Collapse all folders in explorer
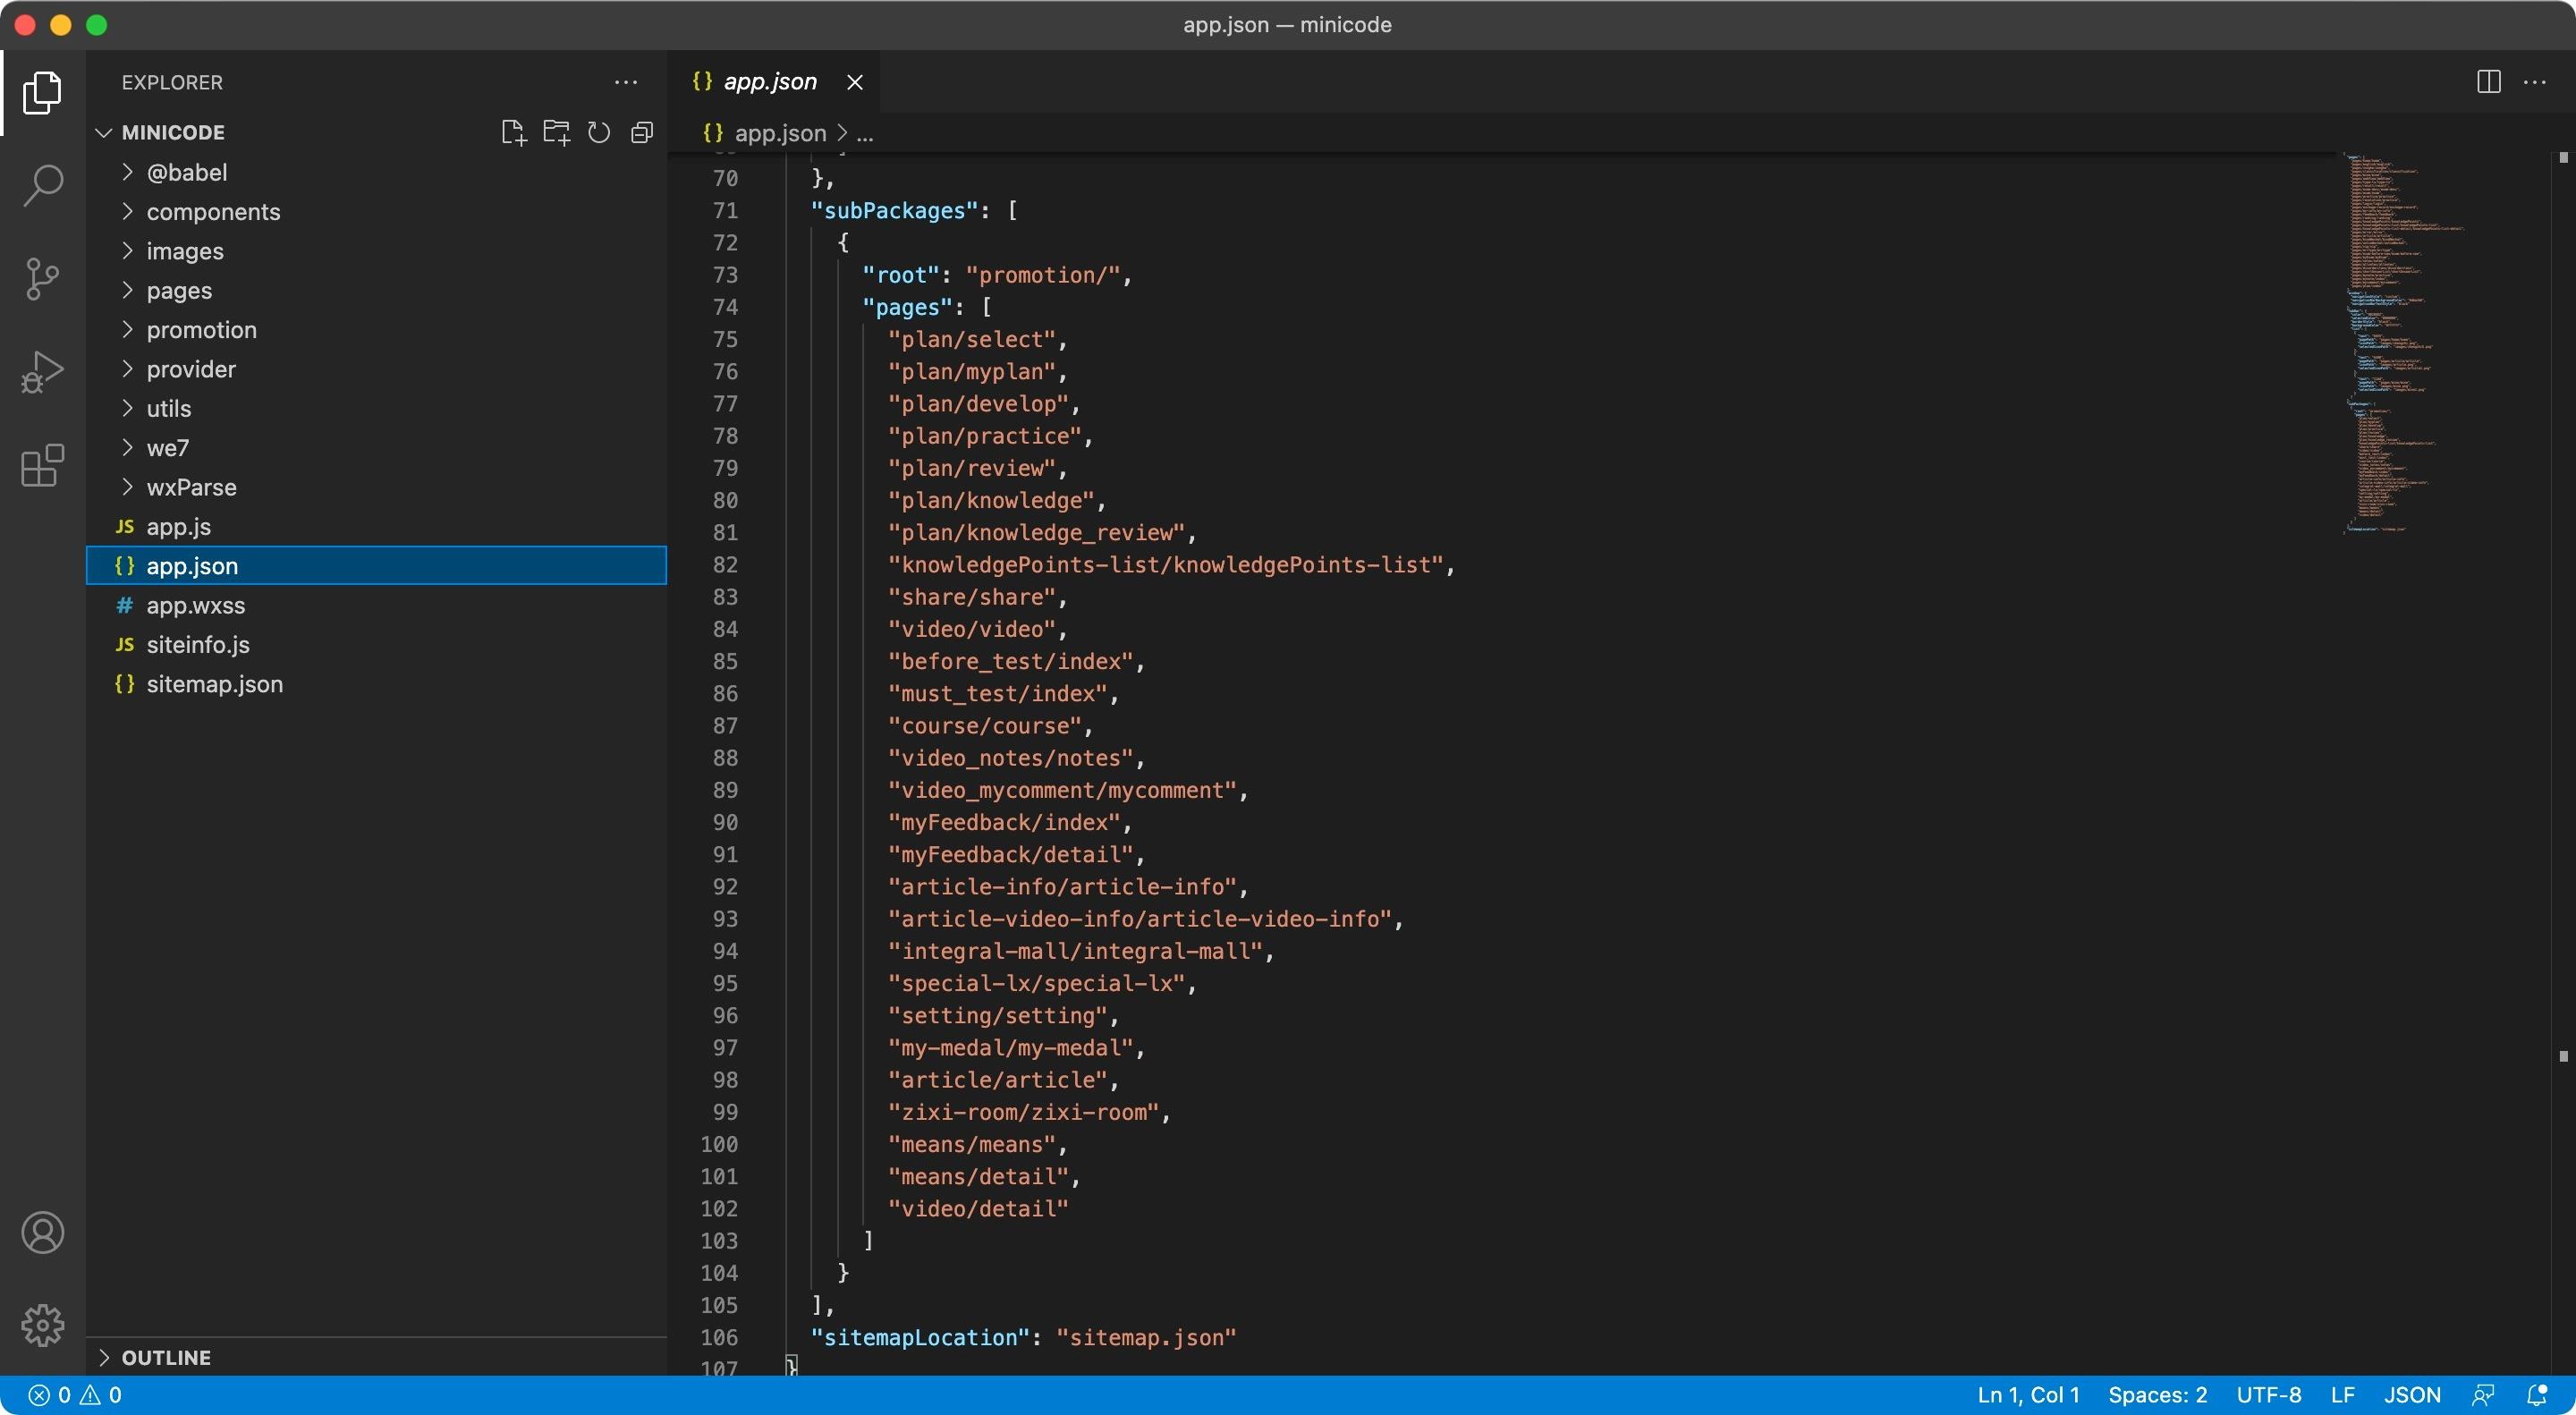Image resolution: width=2576 pixels, height=1415 pixels. pos(642,133)
